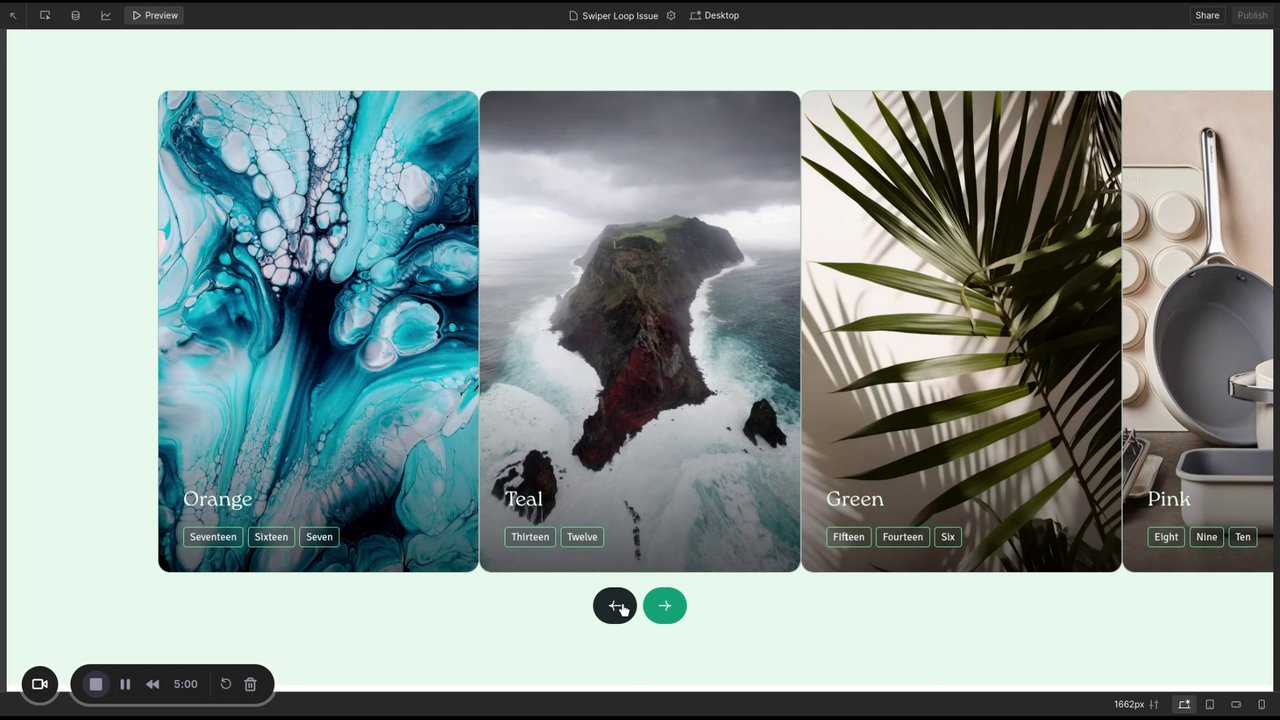This screenshot has width=1280, height=720.
Task: Click the video camera recorder icon
Action: (x=40, y=684)
